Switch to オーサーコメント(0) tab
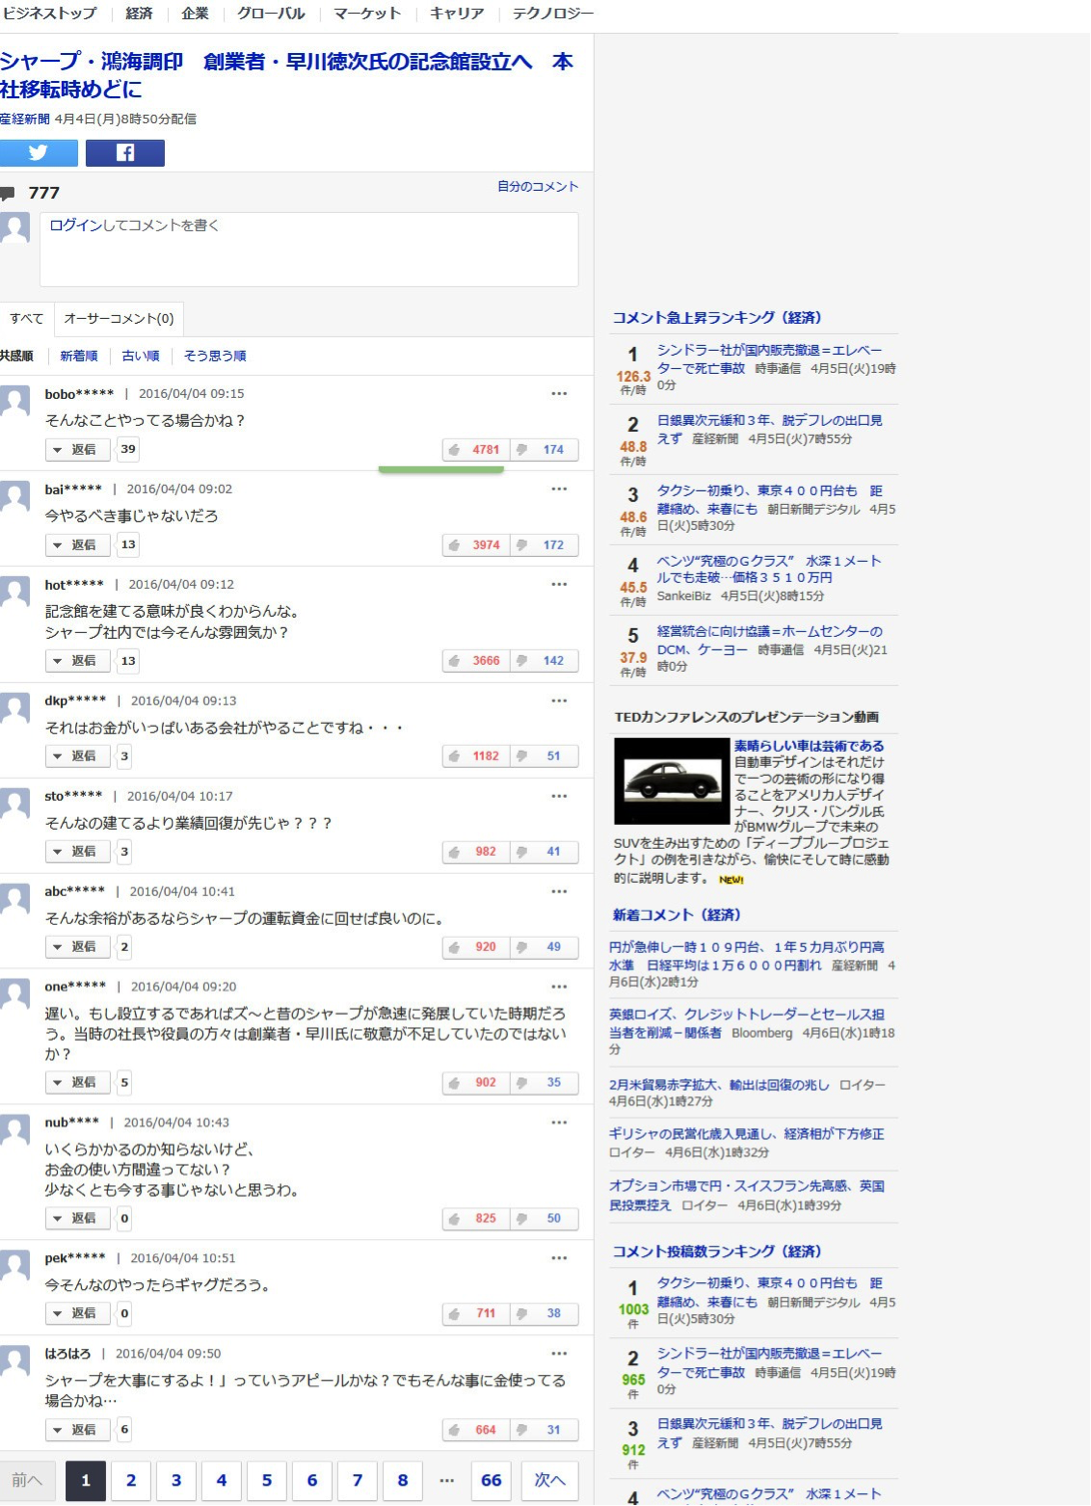The width and height of the screenshot is (1091, 1506). 118,319
